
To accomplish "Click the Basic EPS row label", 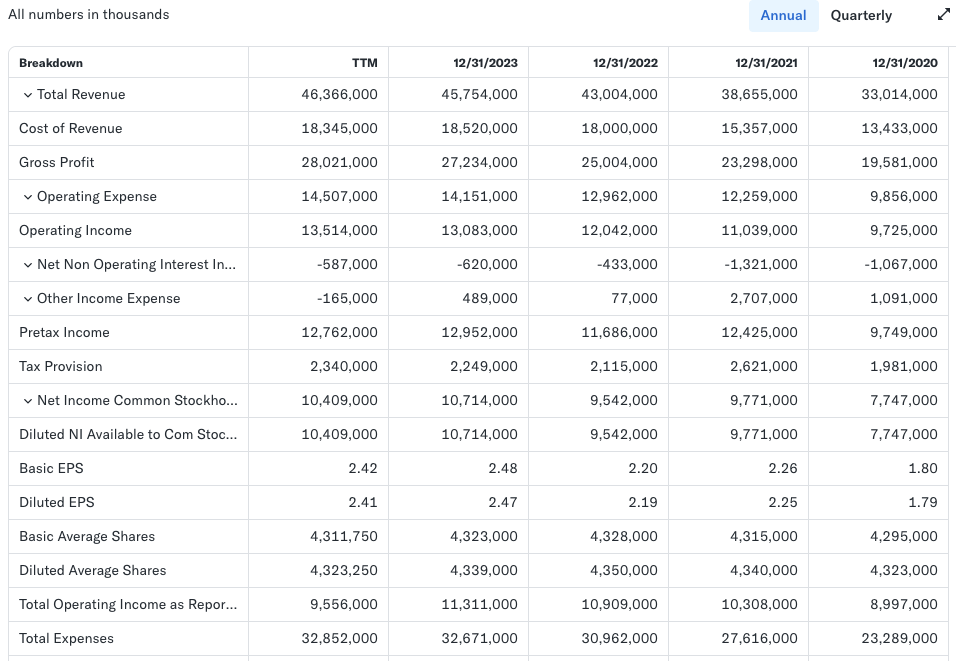I will [51, 468].
